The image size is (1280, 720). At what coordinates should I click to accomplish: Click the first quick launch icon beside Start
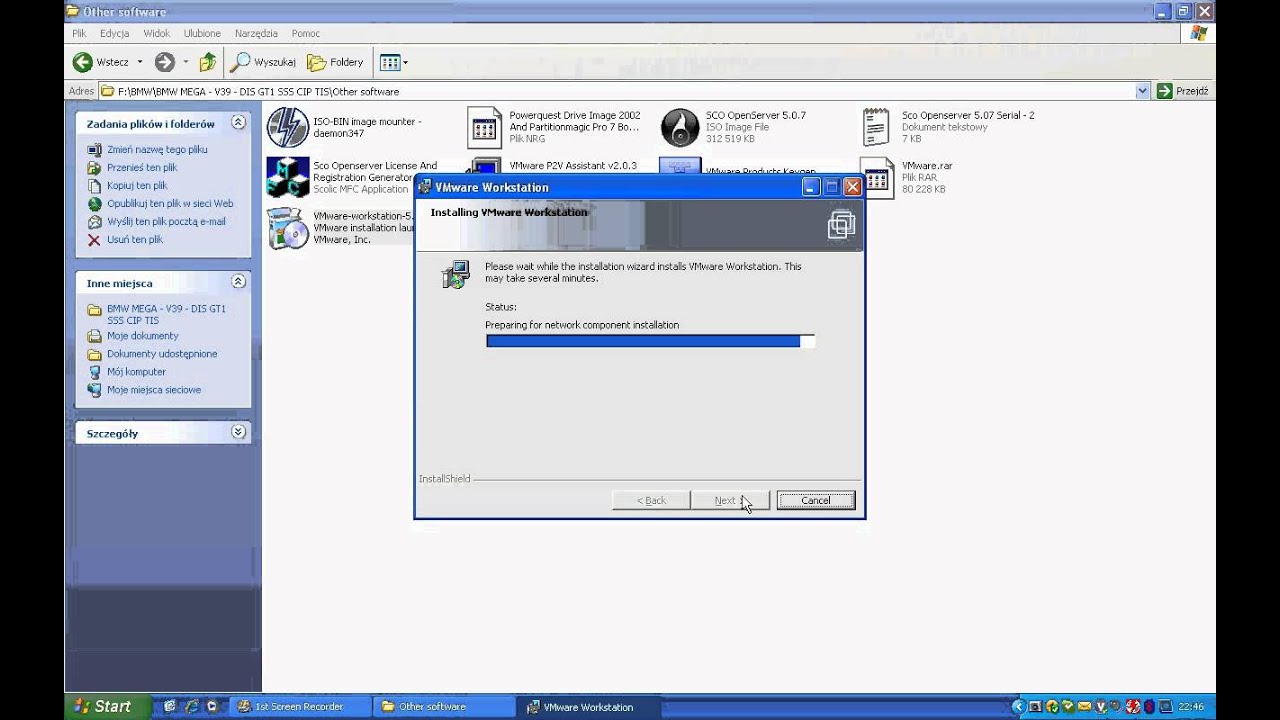click(x=170, y=706)
